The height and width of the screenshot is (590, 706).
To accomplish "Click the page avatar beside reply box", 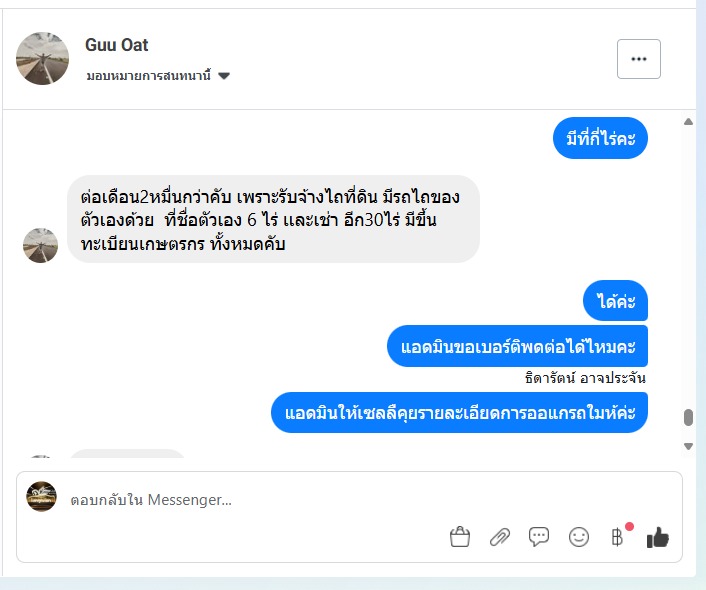I will 42,497.
